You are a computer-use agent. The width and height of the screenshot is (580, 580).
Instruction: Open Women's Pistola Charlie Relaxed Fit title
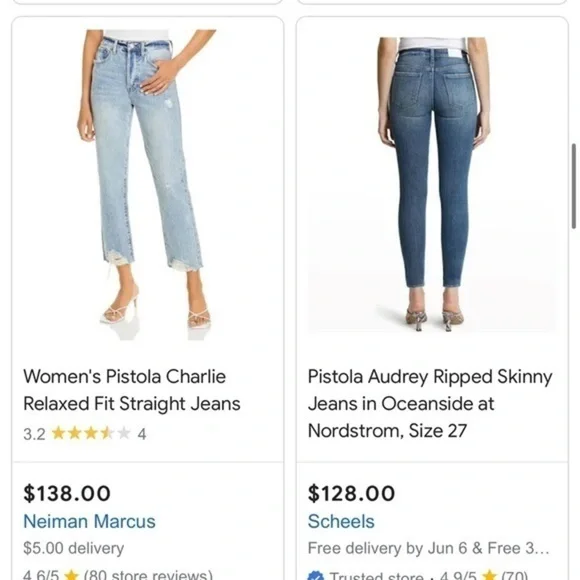tap(132, 390)
